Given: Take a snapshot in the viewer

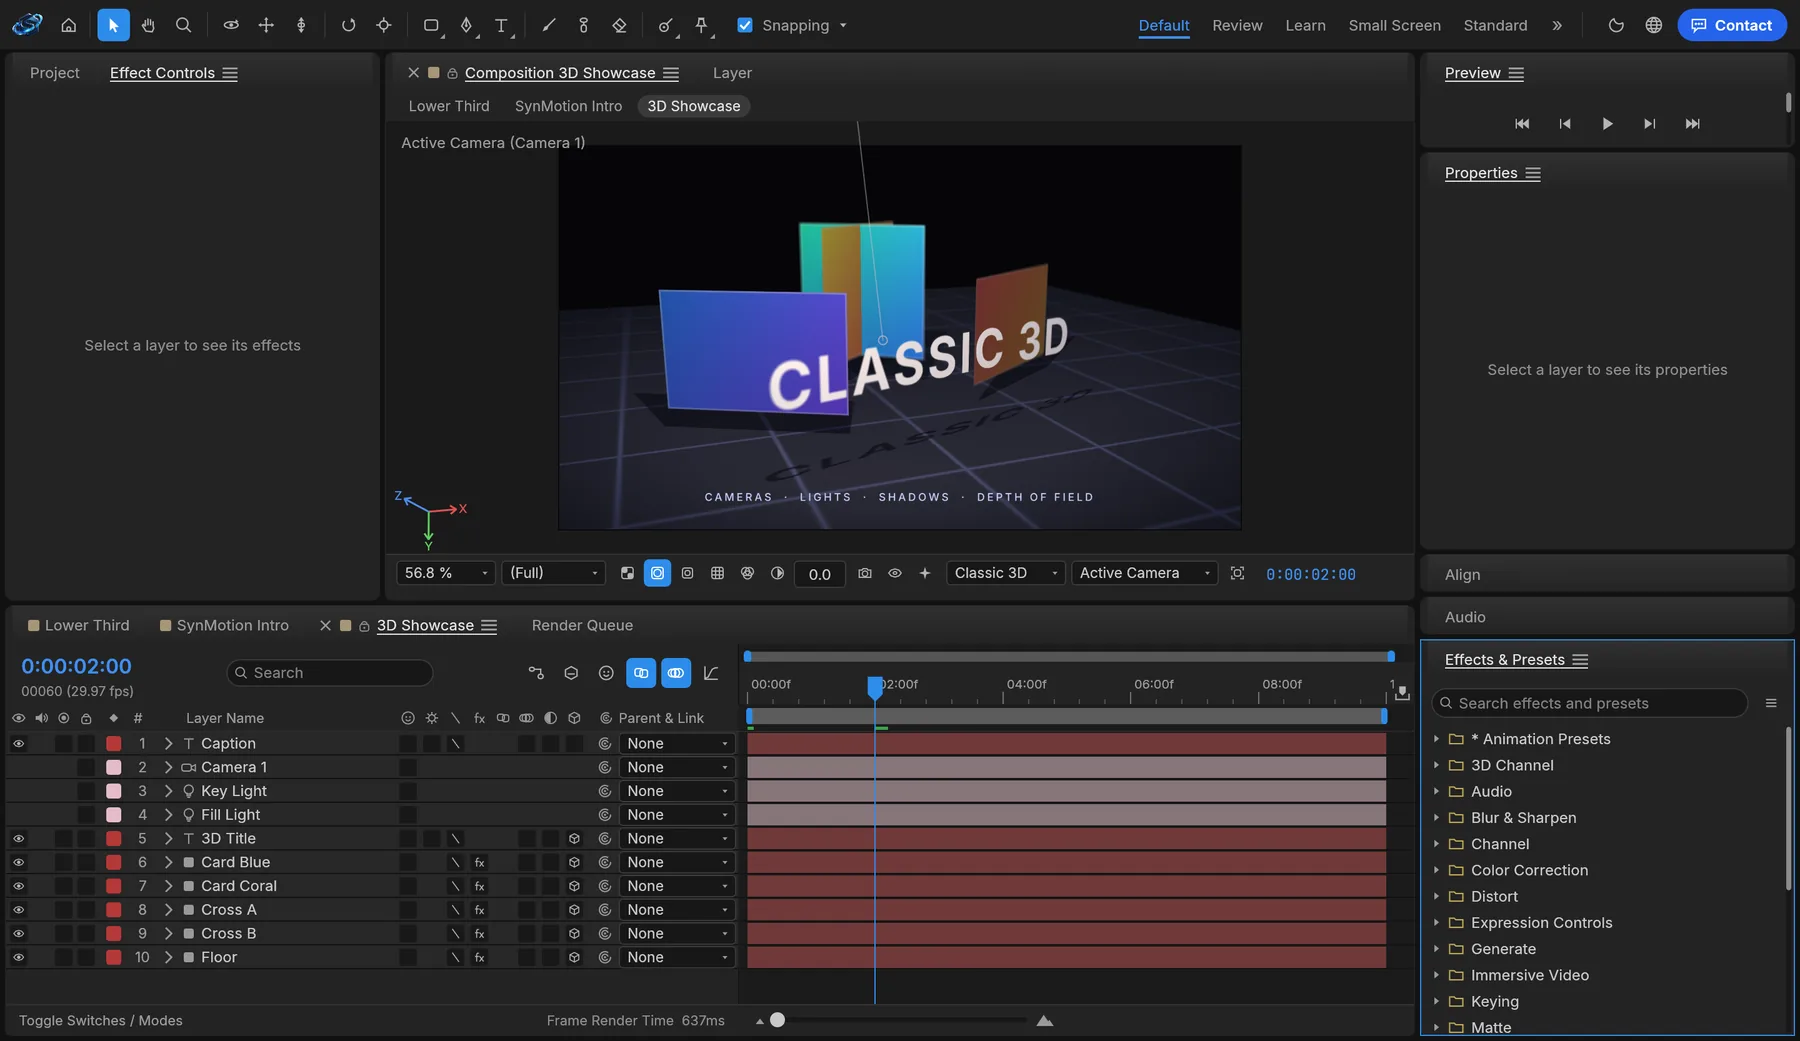Looking at the screenshot, I should click(x=865, y=573).
